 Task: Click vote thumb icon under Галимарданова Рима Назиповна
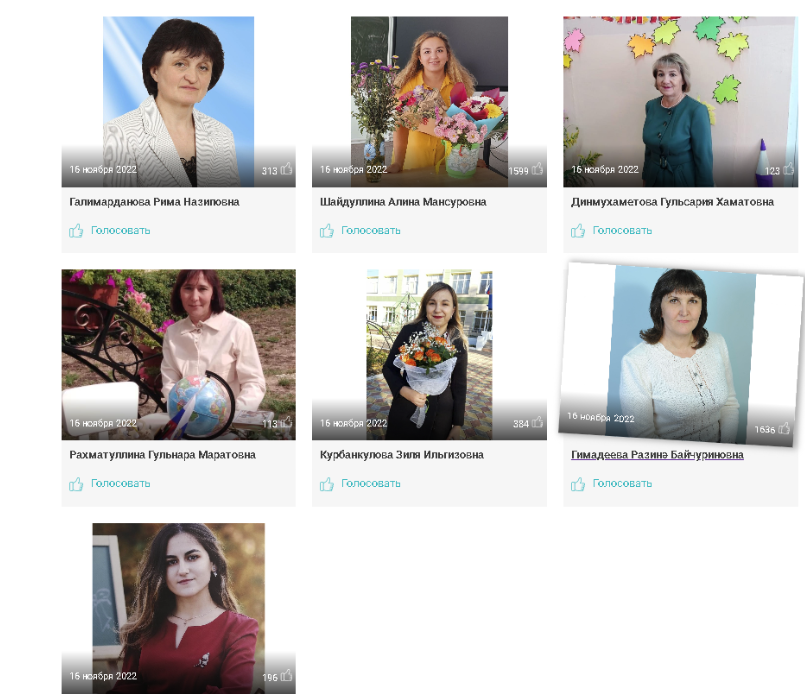[76, 230]
